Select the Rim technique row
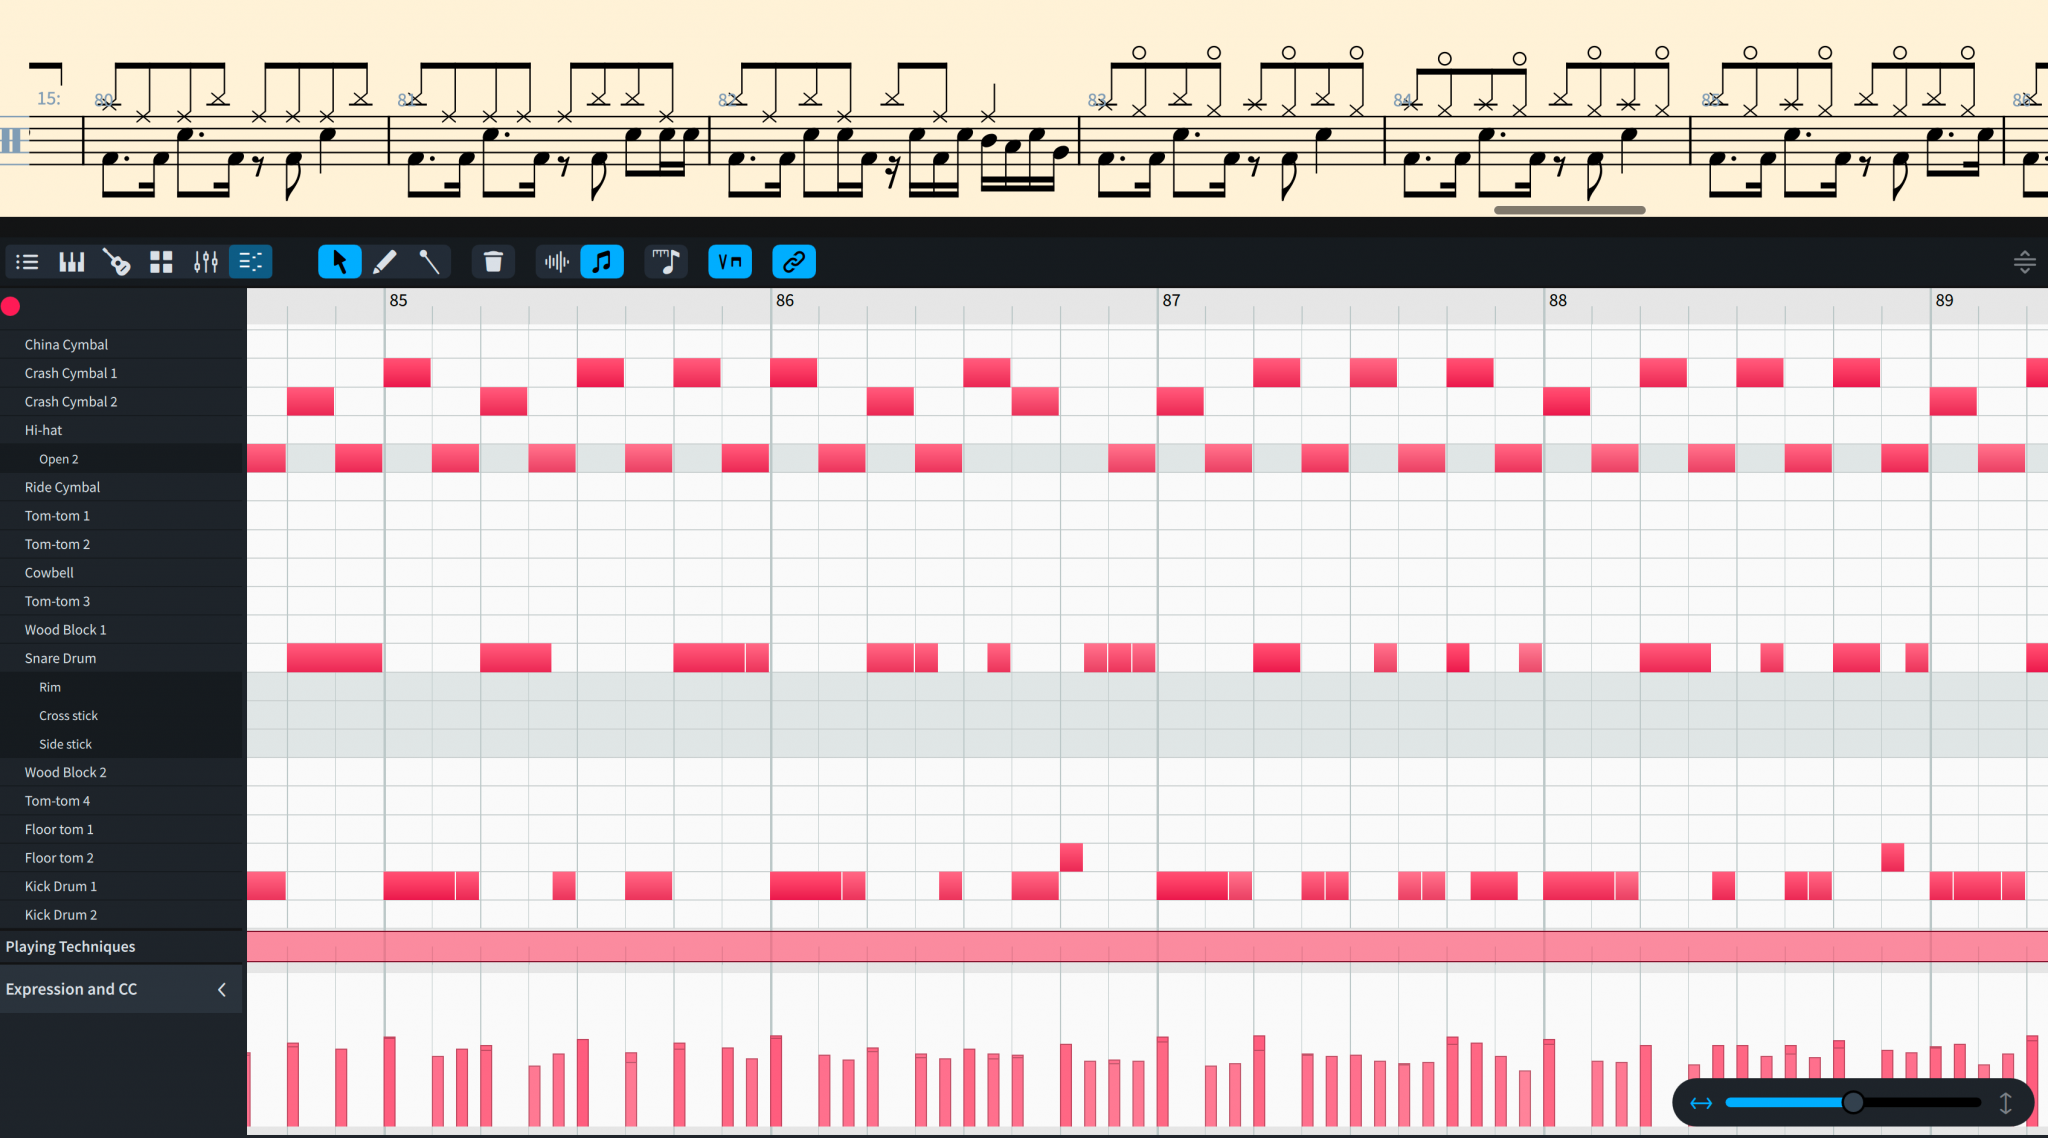Image resolution: width=2048 pixels, height=1138 pixels. 123,687
